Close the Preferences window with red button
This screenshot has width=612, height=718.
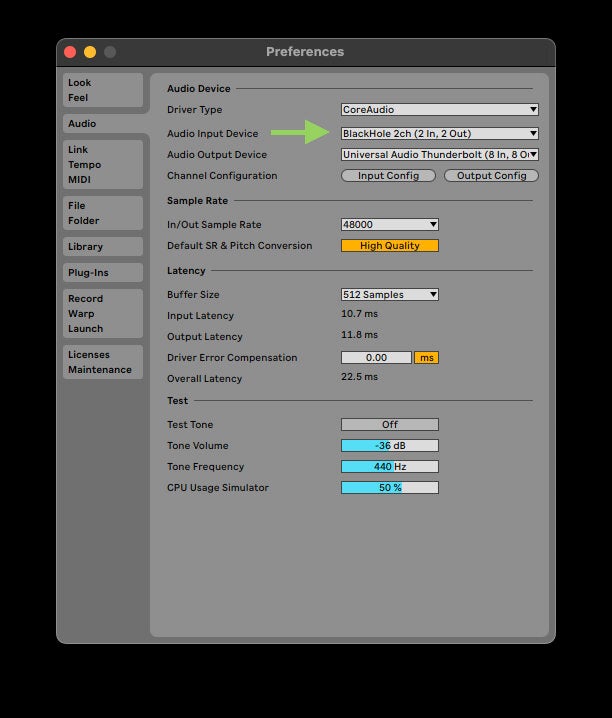pyautogui.click(x=70, y=52)
